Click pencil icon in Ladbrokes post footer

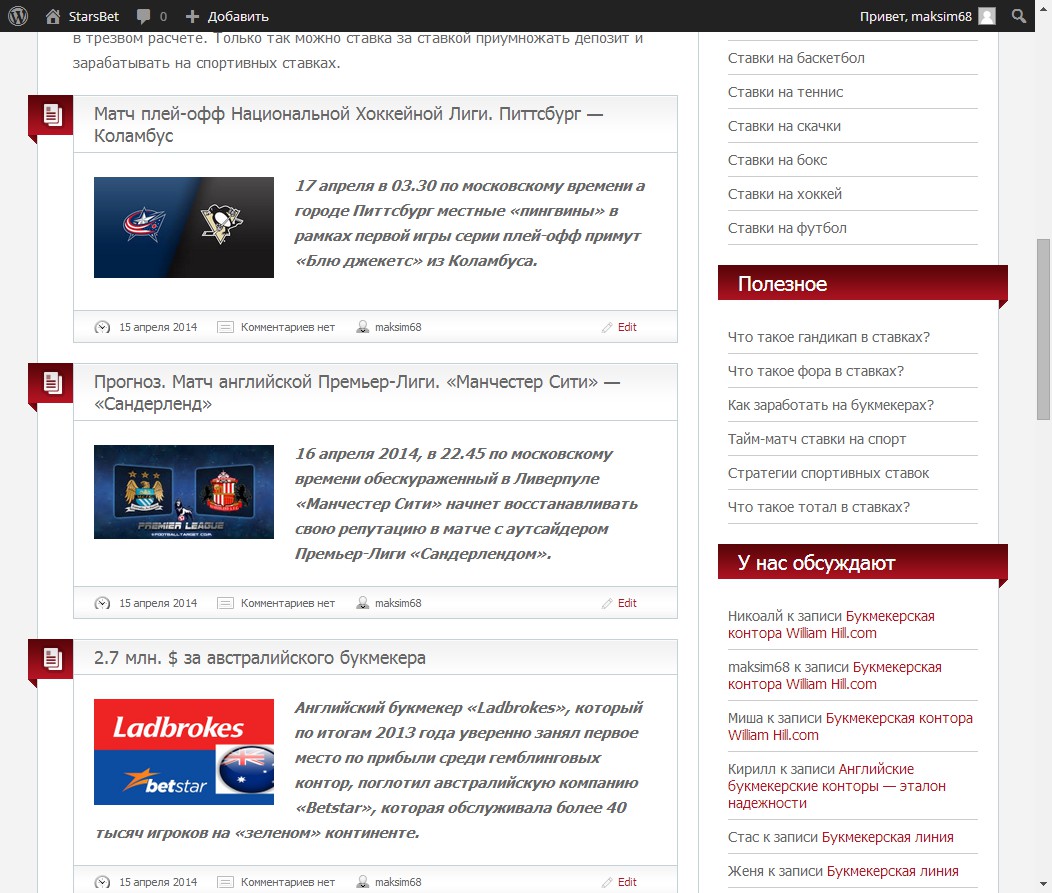point(607,882)
